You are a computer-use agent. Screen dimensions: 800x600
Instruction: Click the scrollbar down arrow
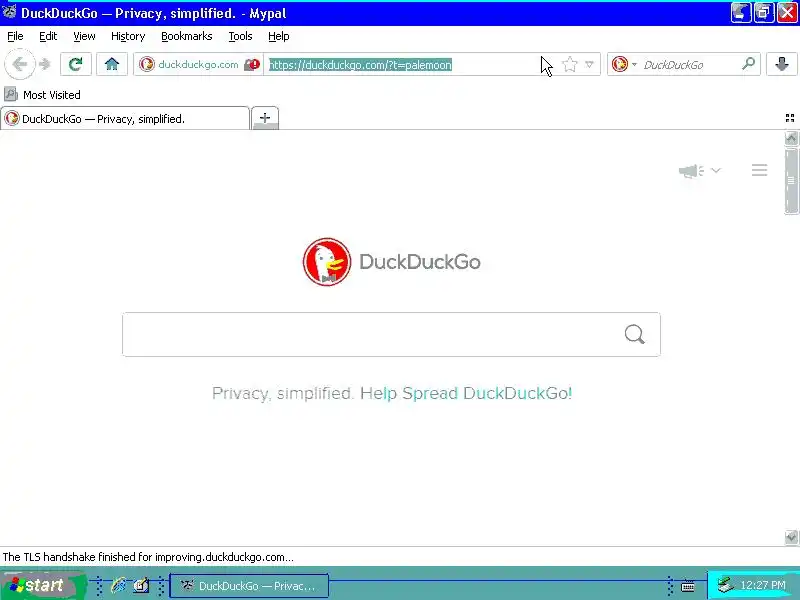click(791, 537)
